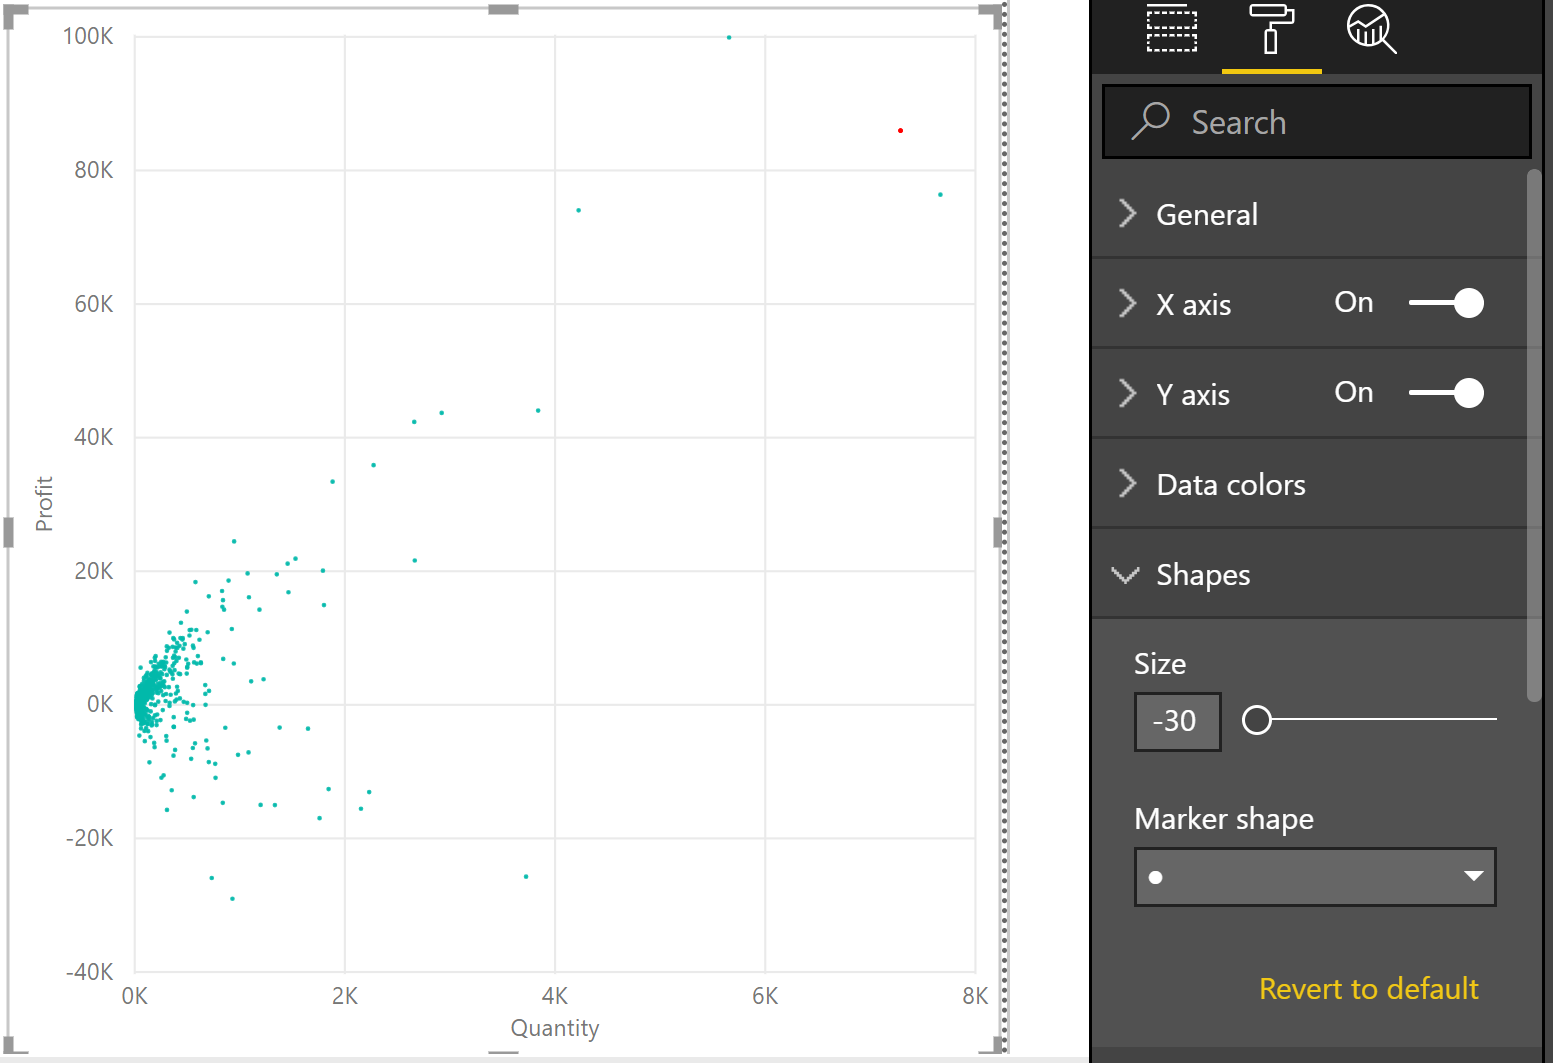
Task: Select the topmost teal point near 100K Profit
Action: coord(727,36)
